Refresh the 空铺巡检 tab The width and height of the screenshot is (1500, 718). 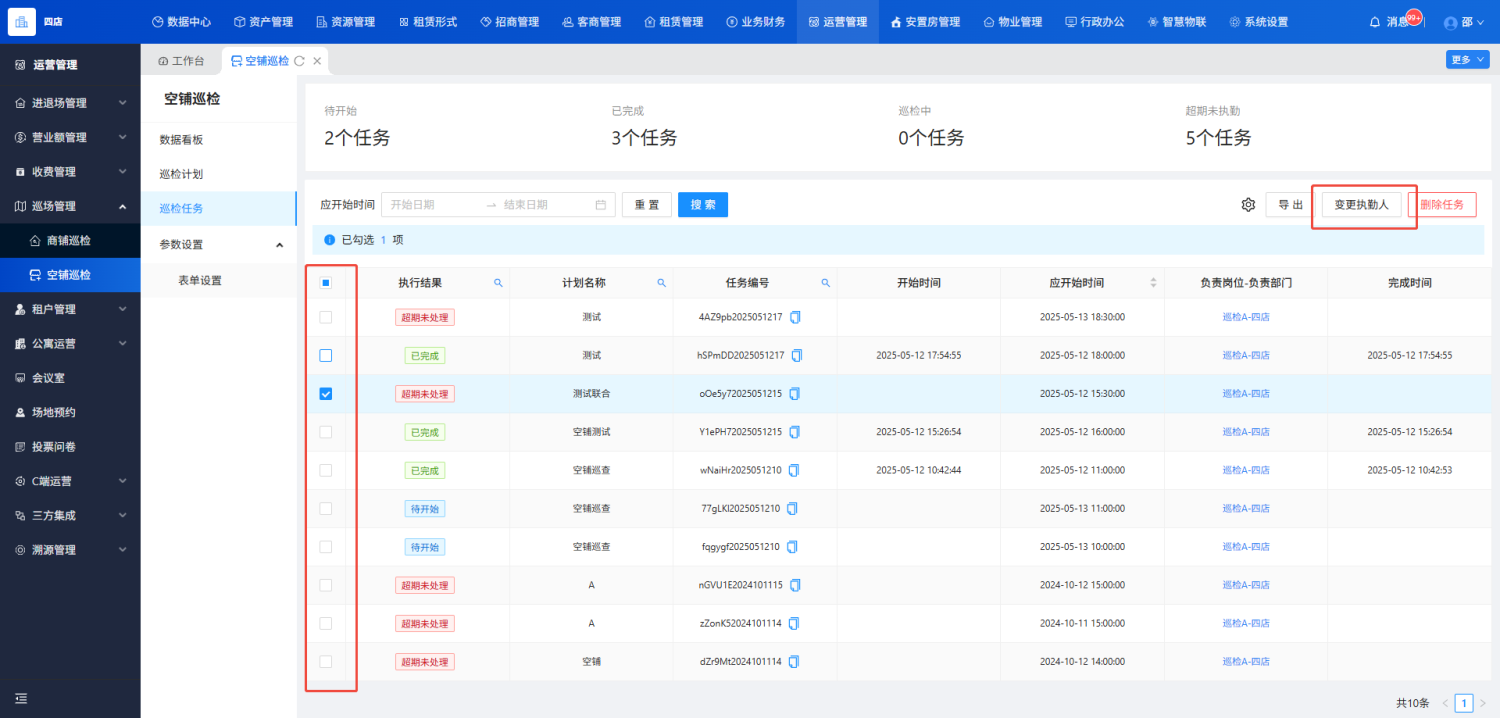299,61
